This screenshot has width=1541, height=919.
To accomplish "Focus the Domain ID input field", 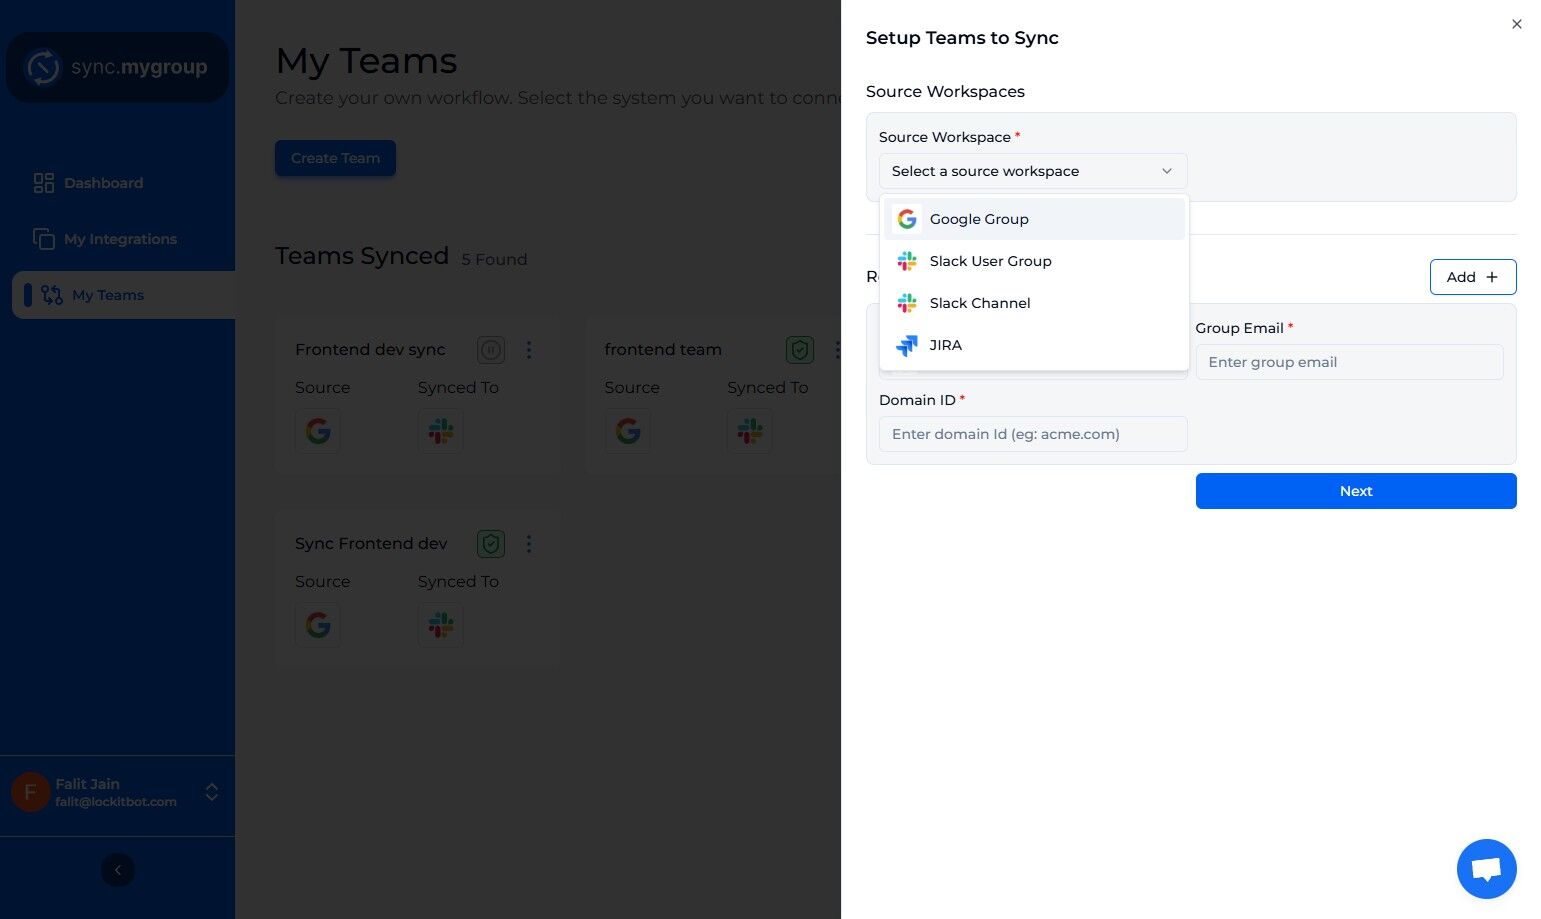I will (x=1033, y=434).
